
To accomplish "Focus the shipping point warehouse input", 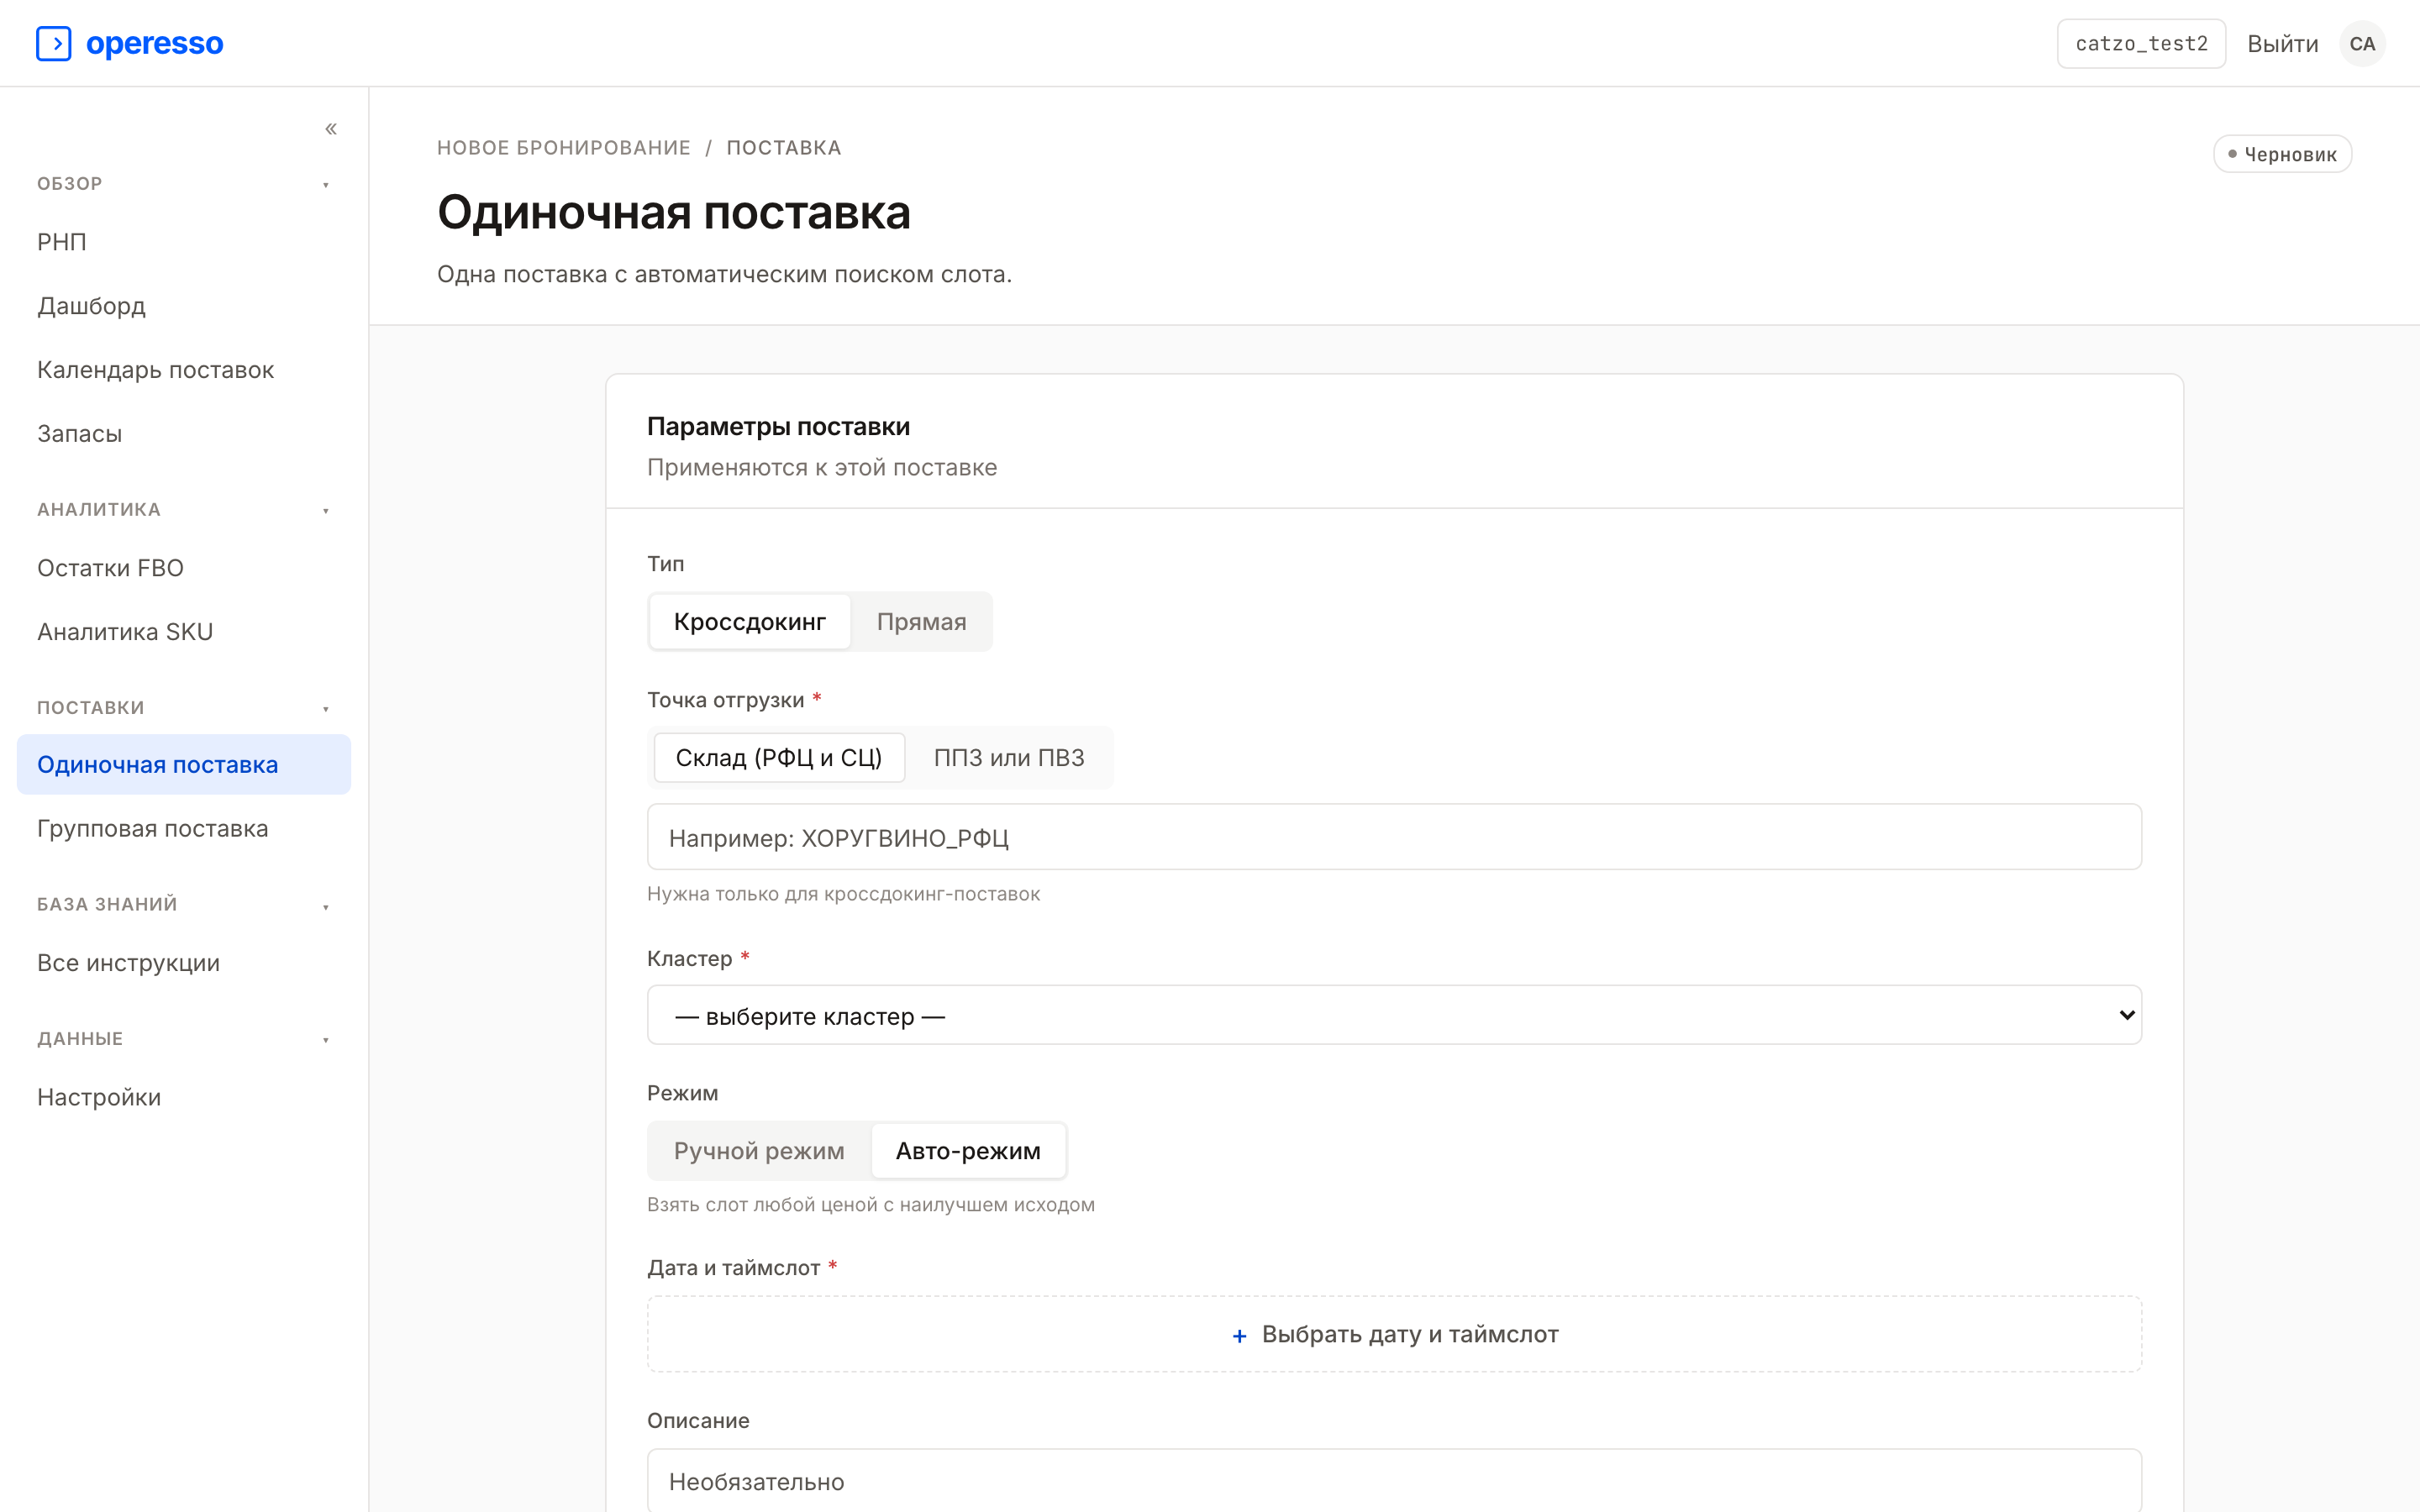I will [x=1394, y=837].
